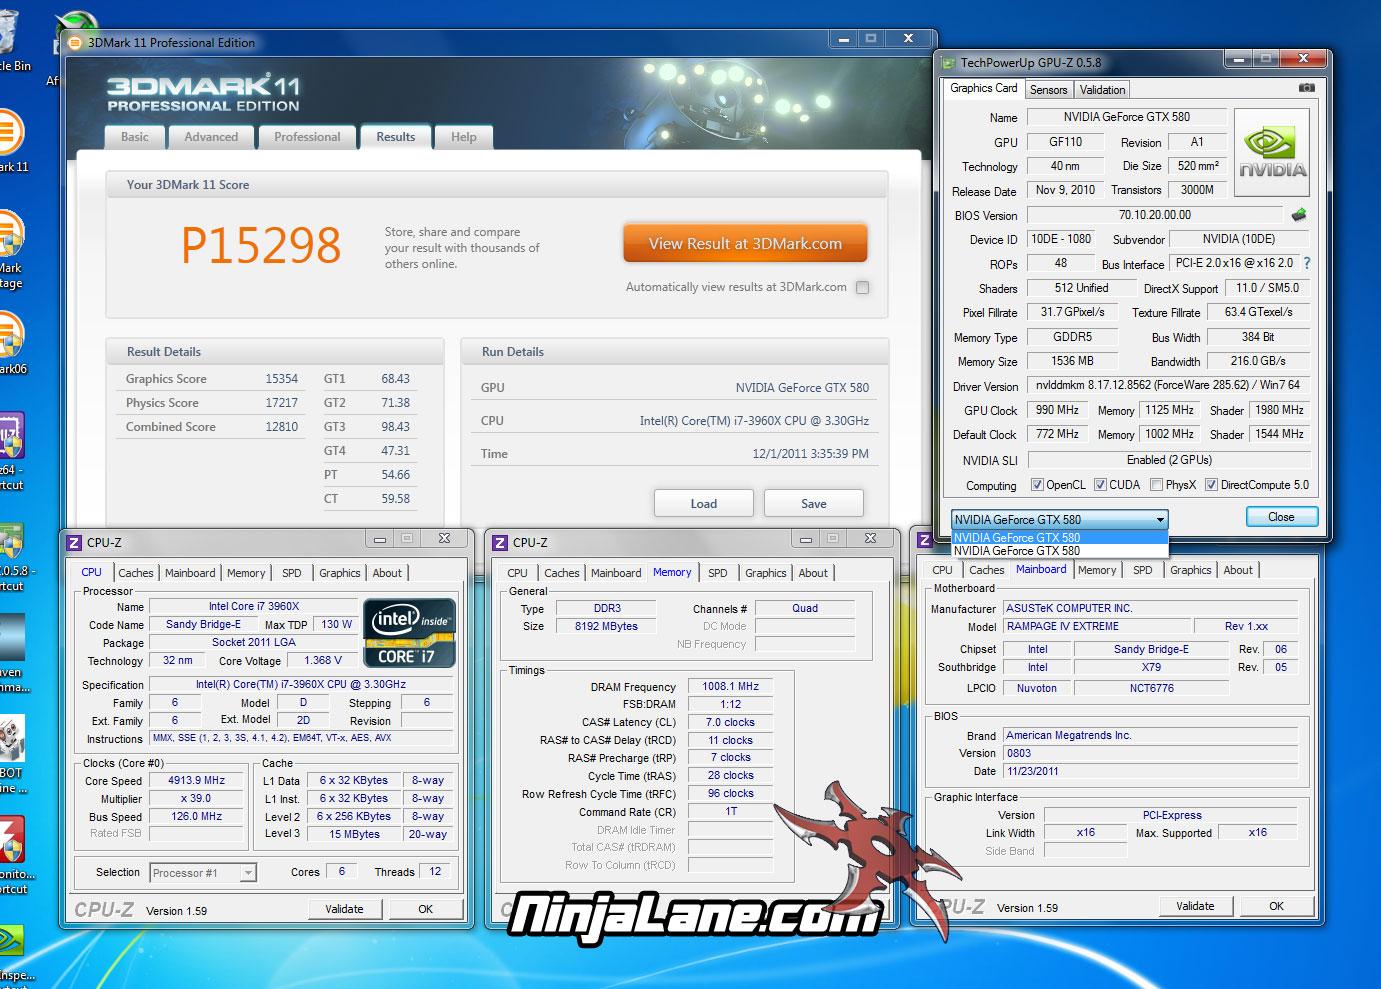Screen dimensions: 1381x989
Task: Click OK in the CPU-Z CPU window
Action: tap(425, 909)
